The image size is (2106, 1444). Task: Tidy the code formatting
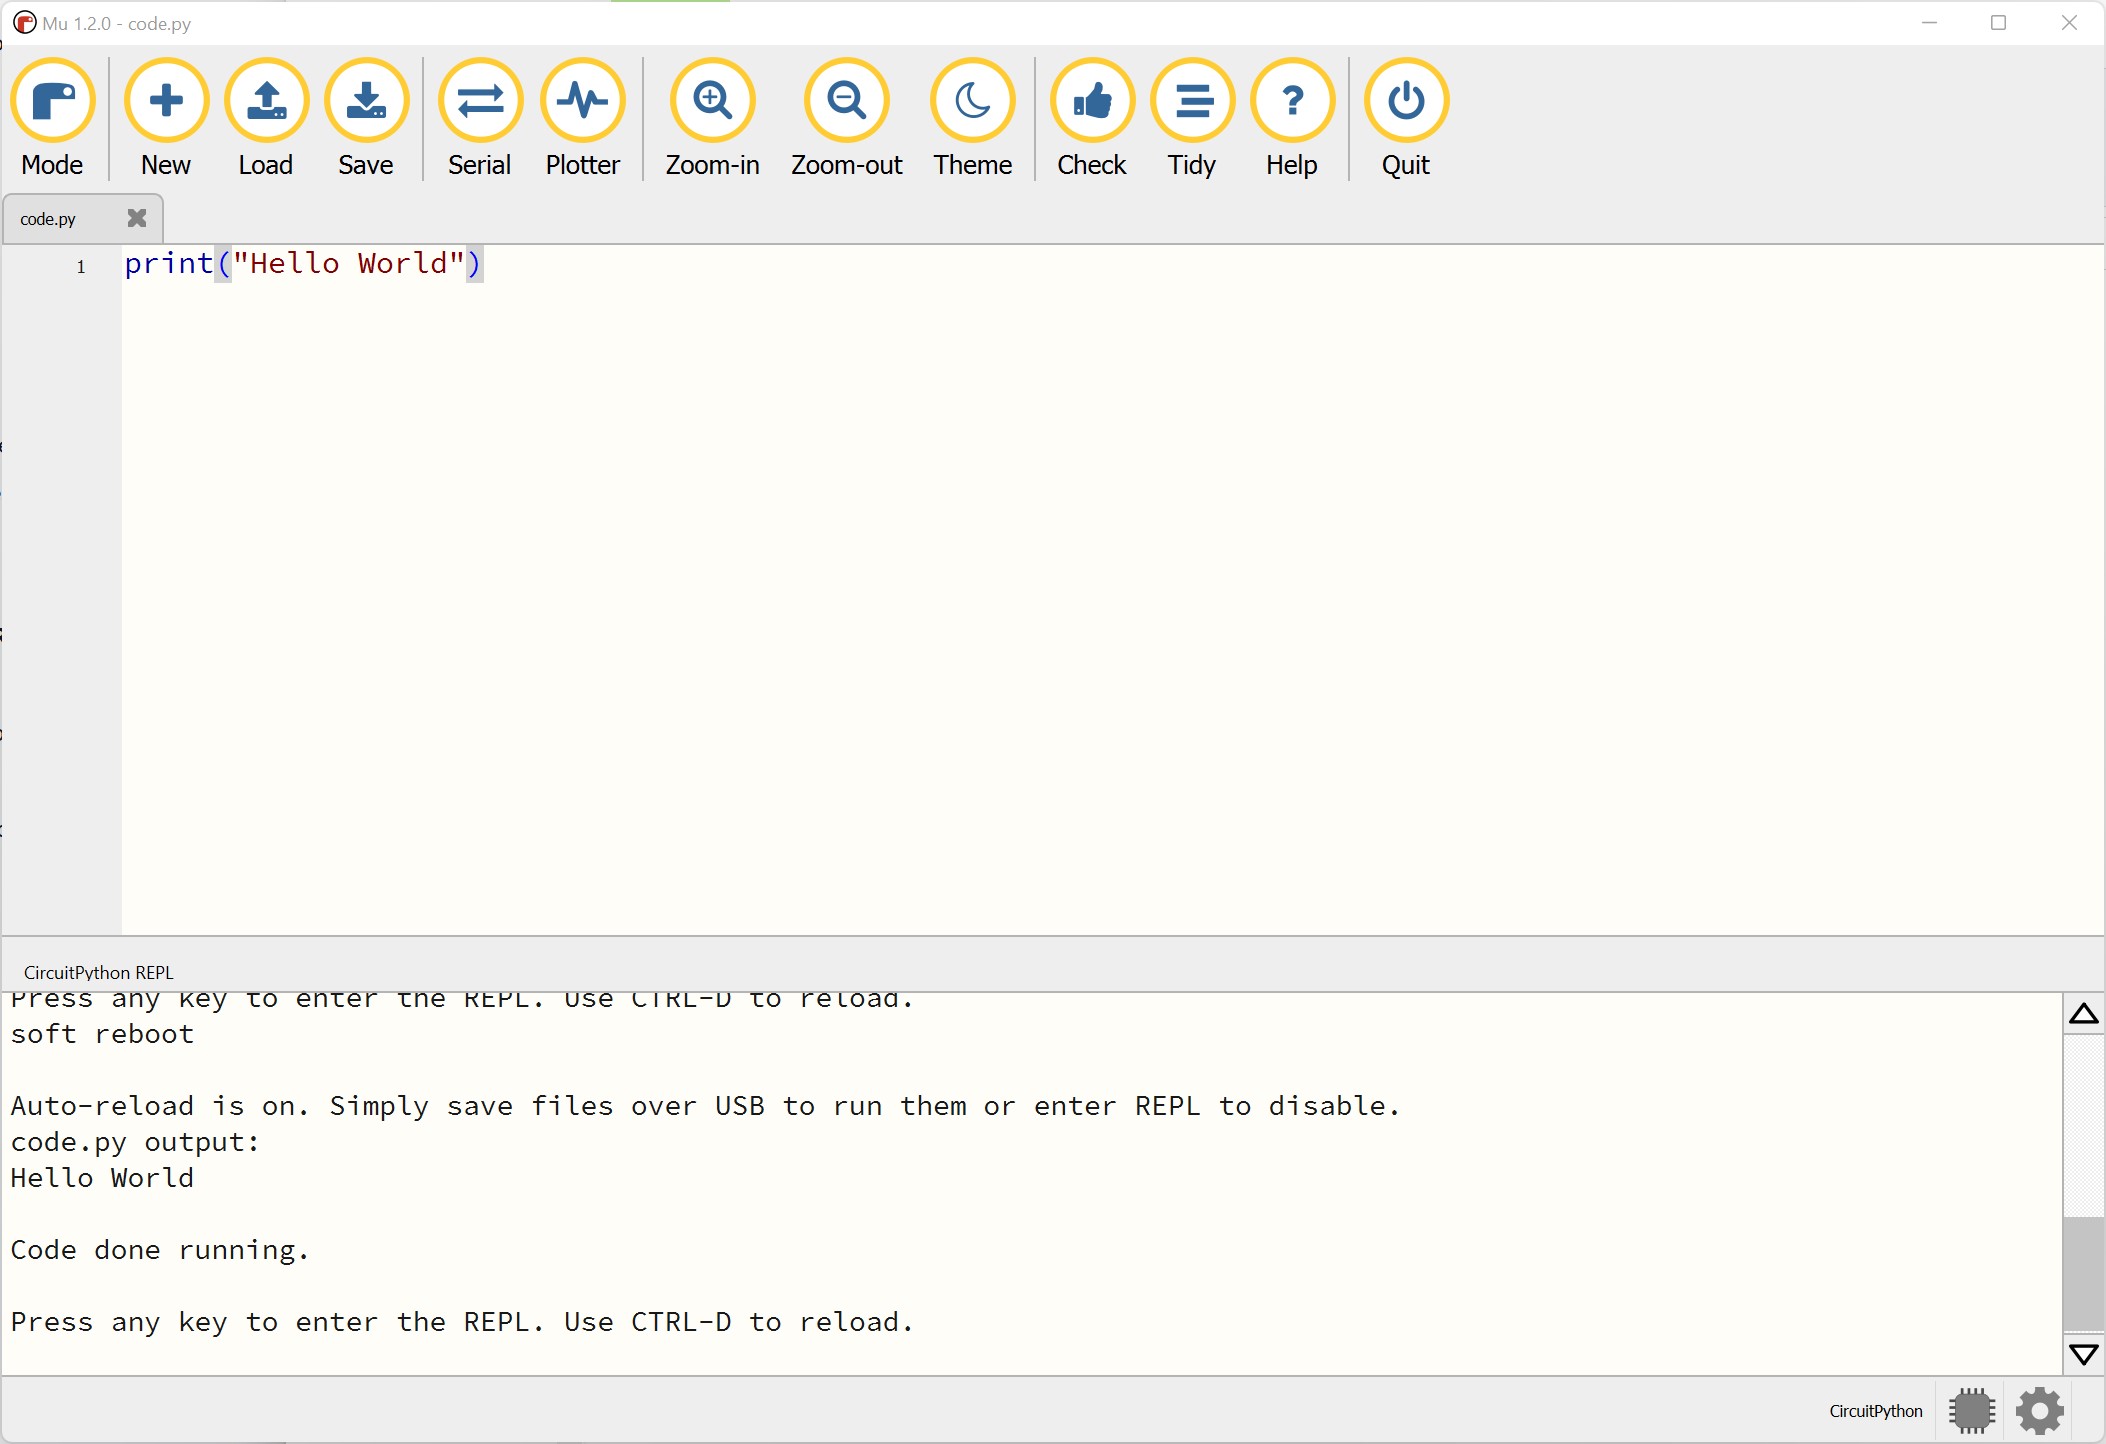1192,118
